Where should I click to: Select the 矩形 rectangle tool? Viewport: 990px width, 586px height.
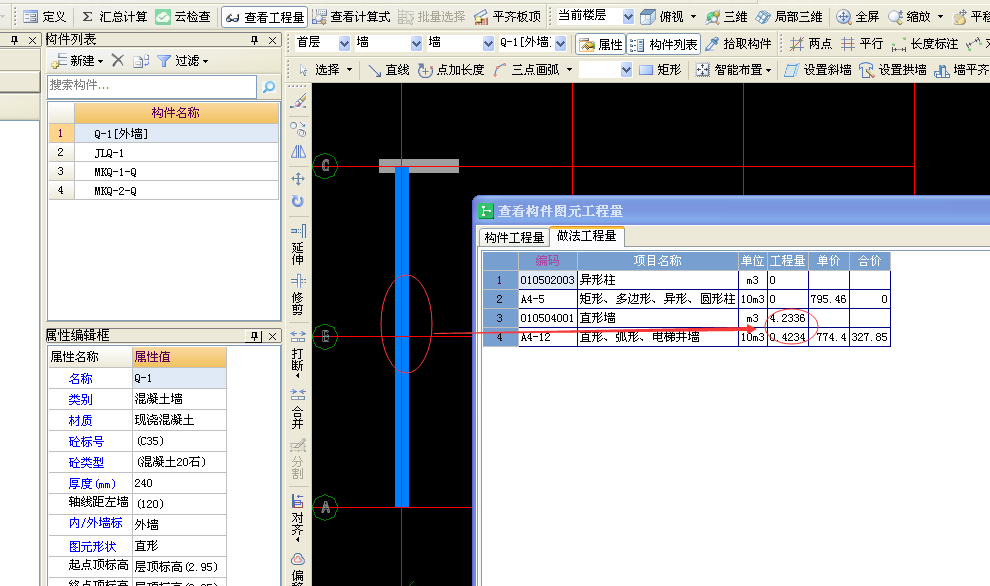click(660, 69)
